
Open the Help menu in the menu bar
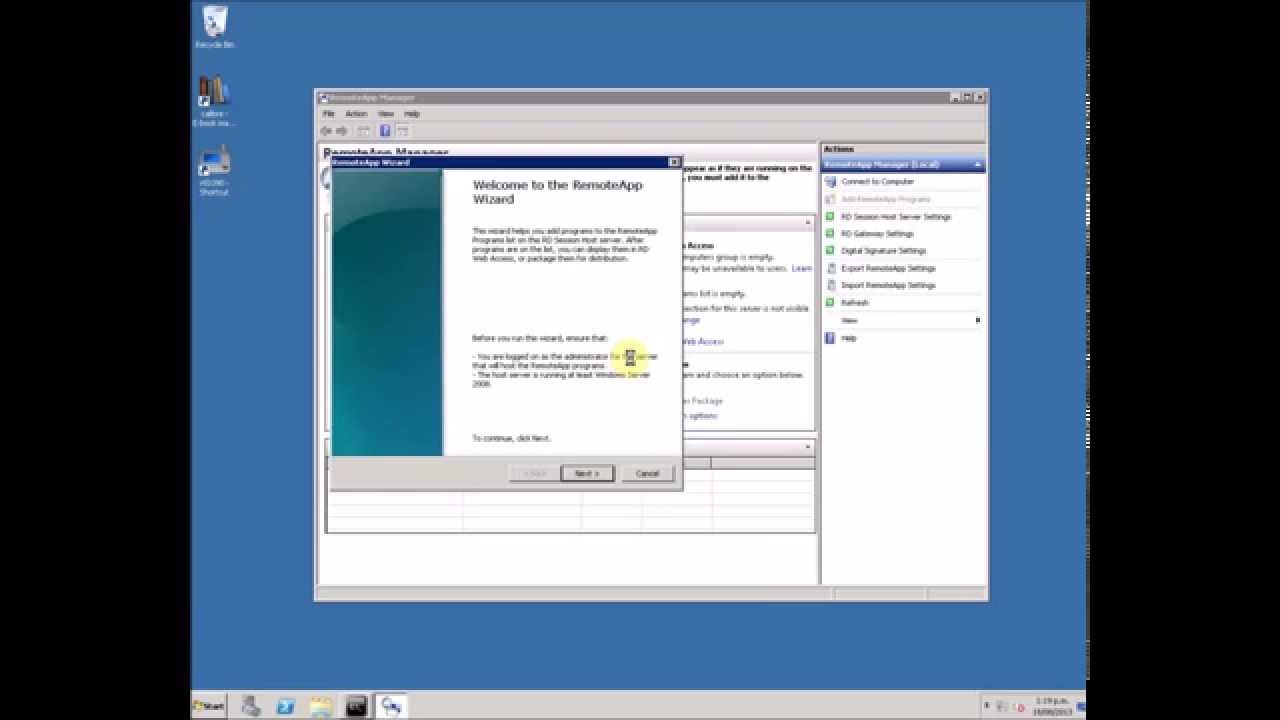(411, 114)
